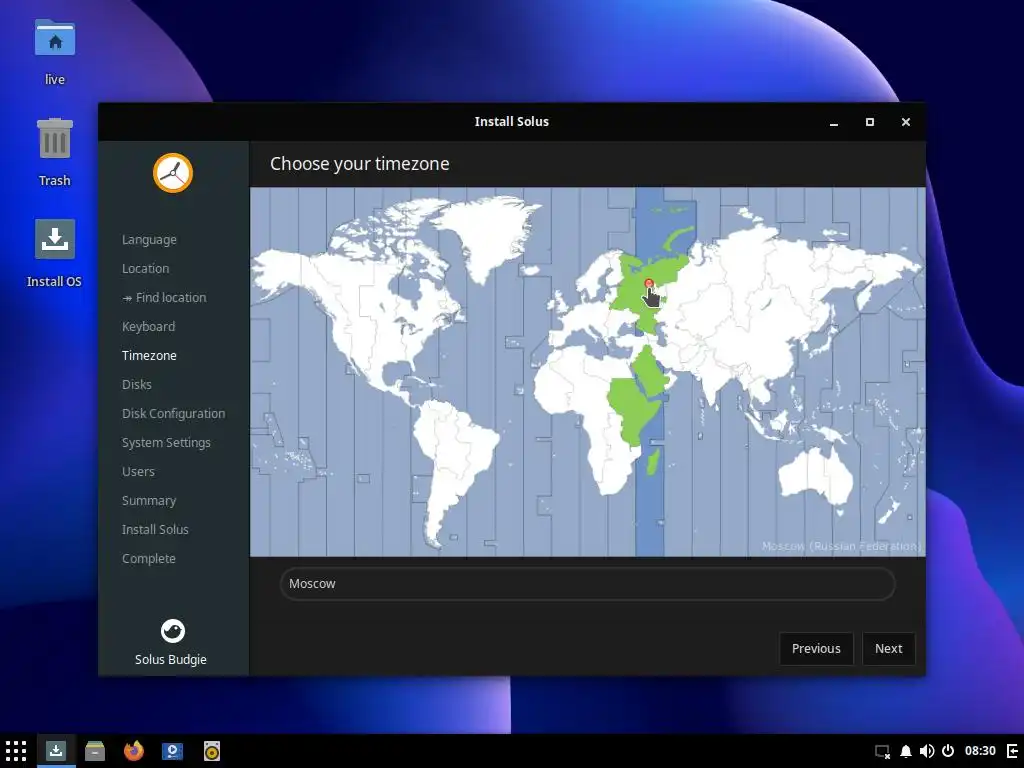Go to the Keyboard step
The image size is (1024, 768).
click(148, 327)
